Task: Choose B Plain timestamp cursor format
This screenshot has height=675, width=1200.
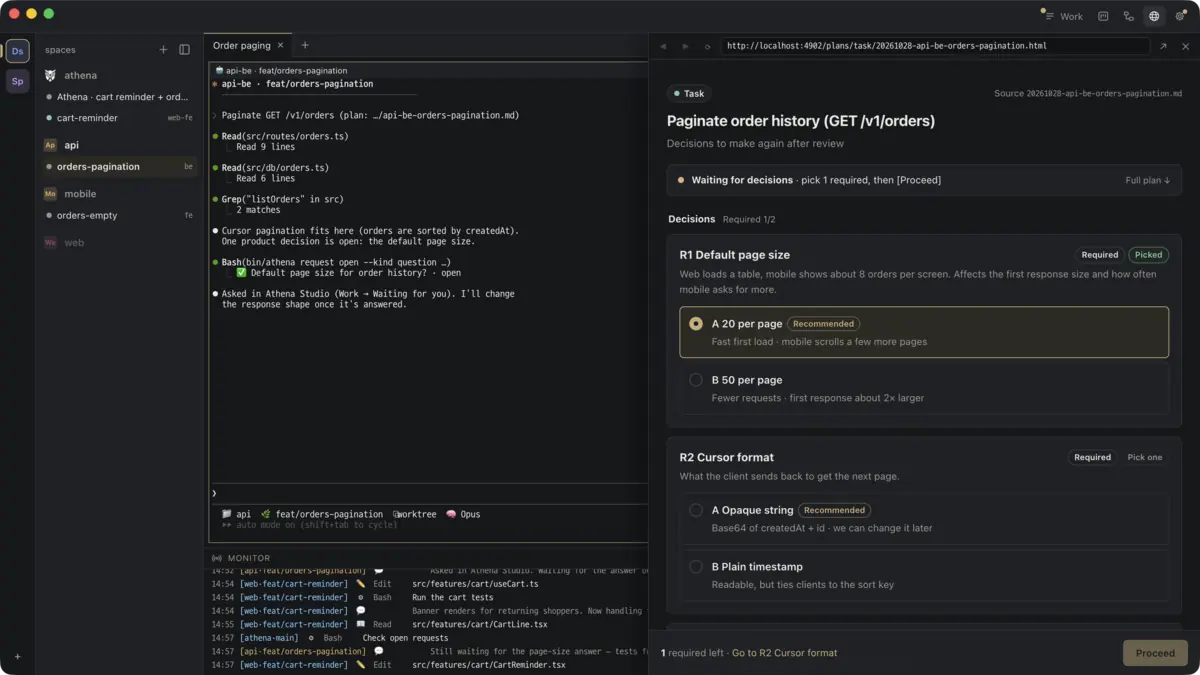Action: click(x=924, y=574)
